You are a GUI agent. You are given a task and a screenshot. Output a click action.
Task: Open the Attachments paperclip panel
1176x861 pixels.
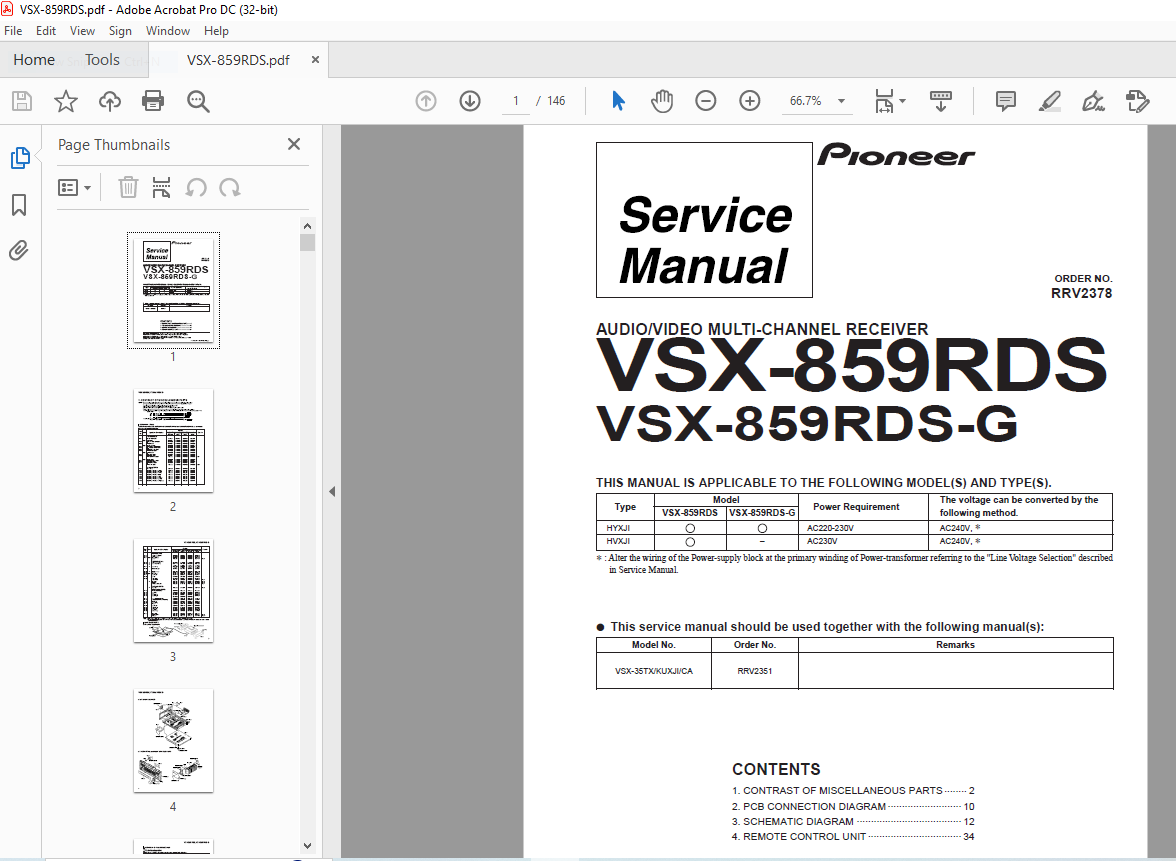[x=19, y=250]
